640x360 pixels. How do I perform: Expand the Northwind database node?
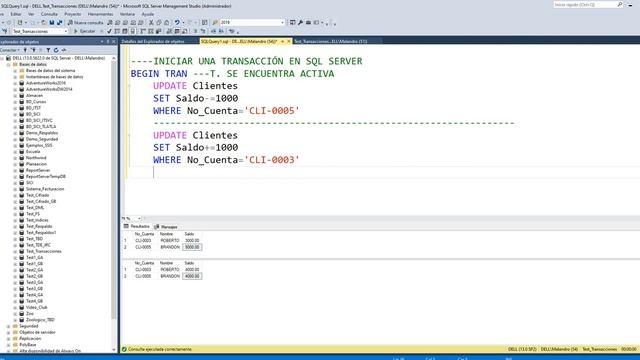15,158
